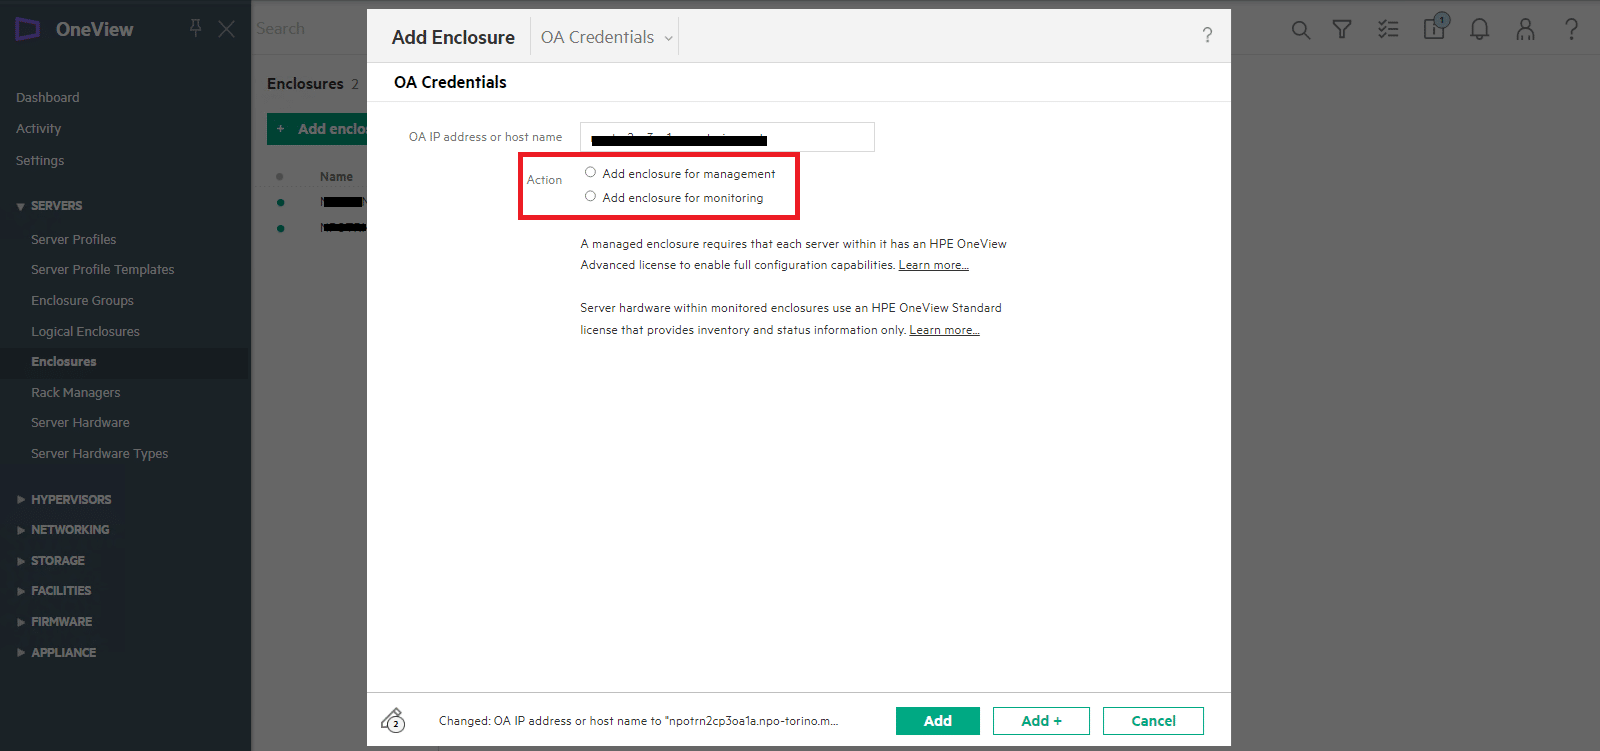Open Learn more link for monitored enclosures

point(944,330)
